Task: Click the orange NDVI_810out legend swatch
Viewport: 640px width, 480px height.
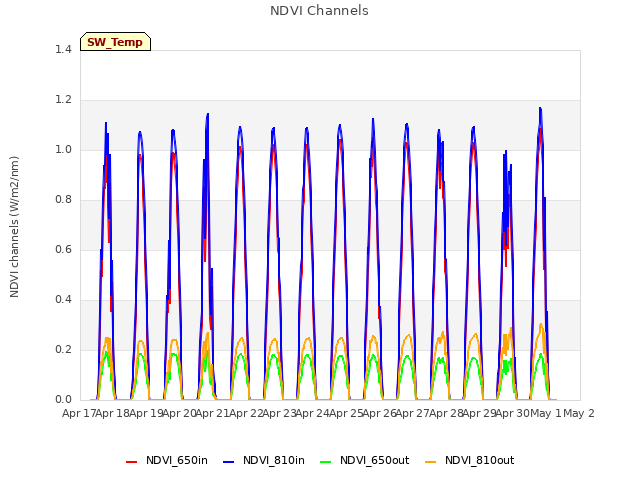Action: (431, 462)
